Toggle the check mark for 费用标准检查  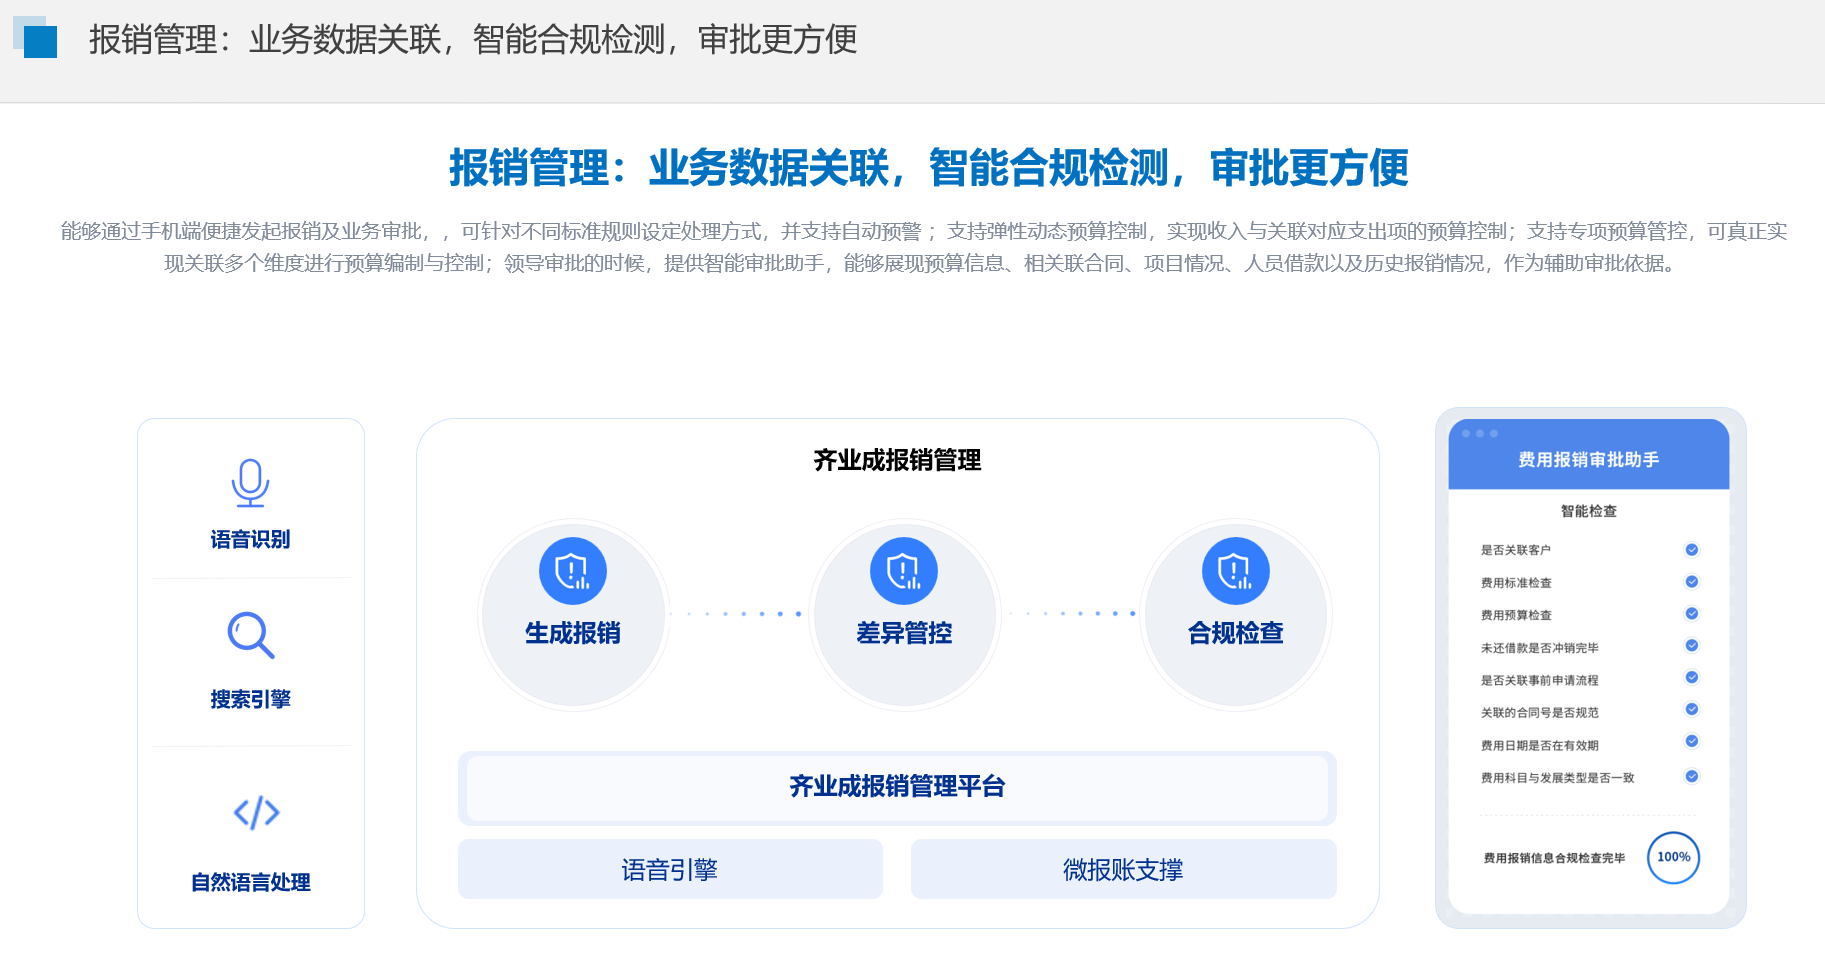(1692, 581)
